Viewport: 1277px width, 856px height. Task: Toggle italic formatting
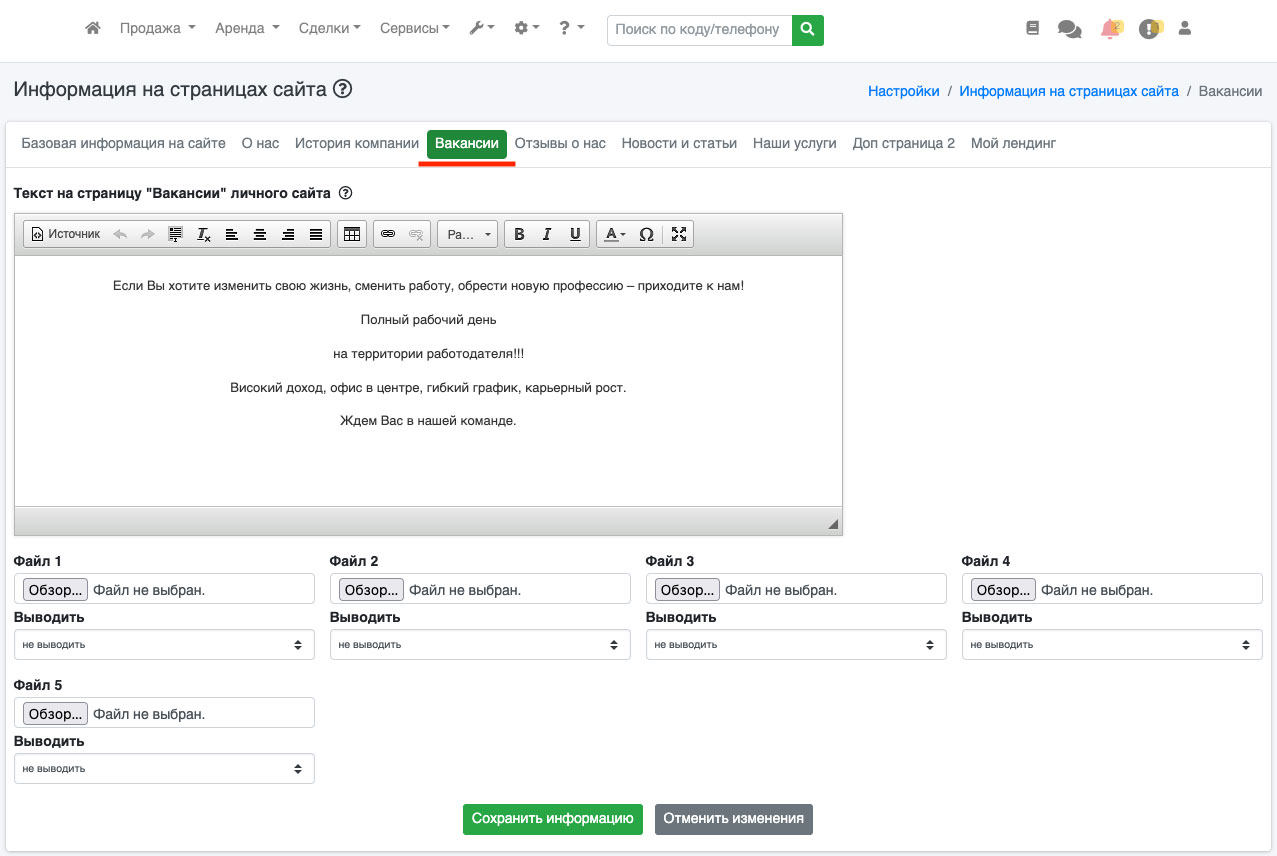547,234
